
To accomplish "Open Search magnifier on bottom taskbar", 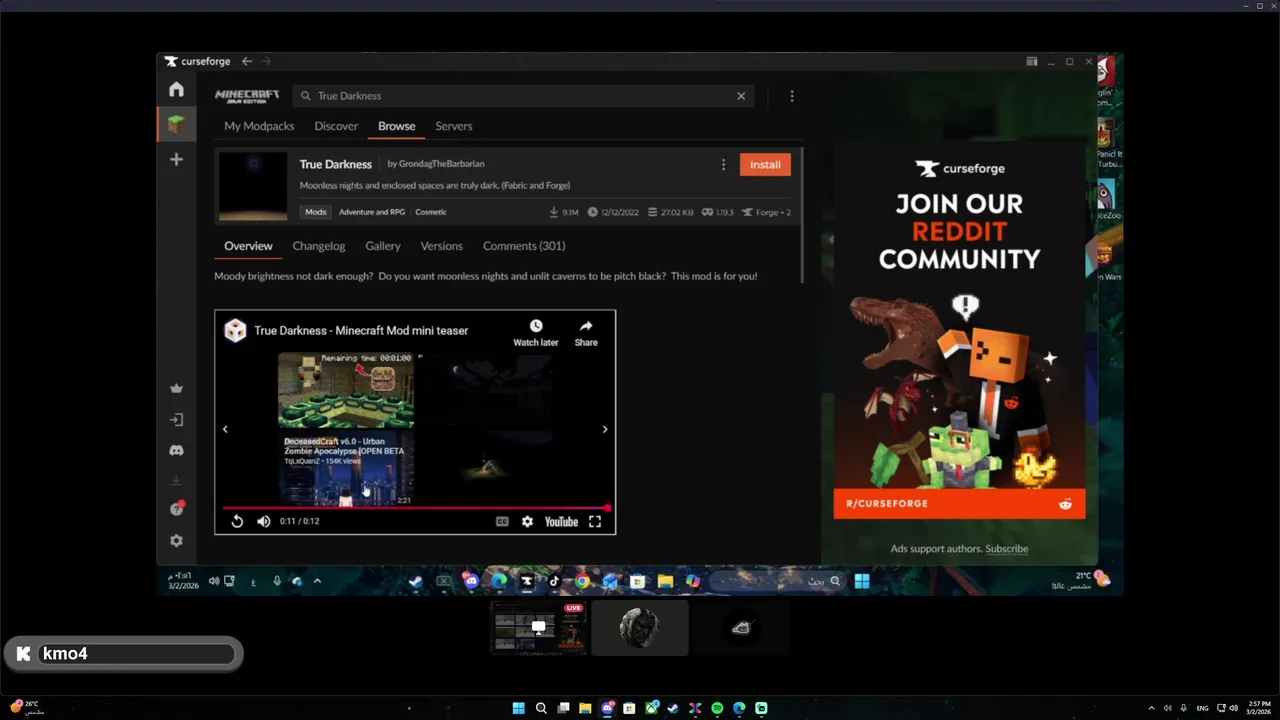I will (541, 708).
